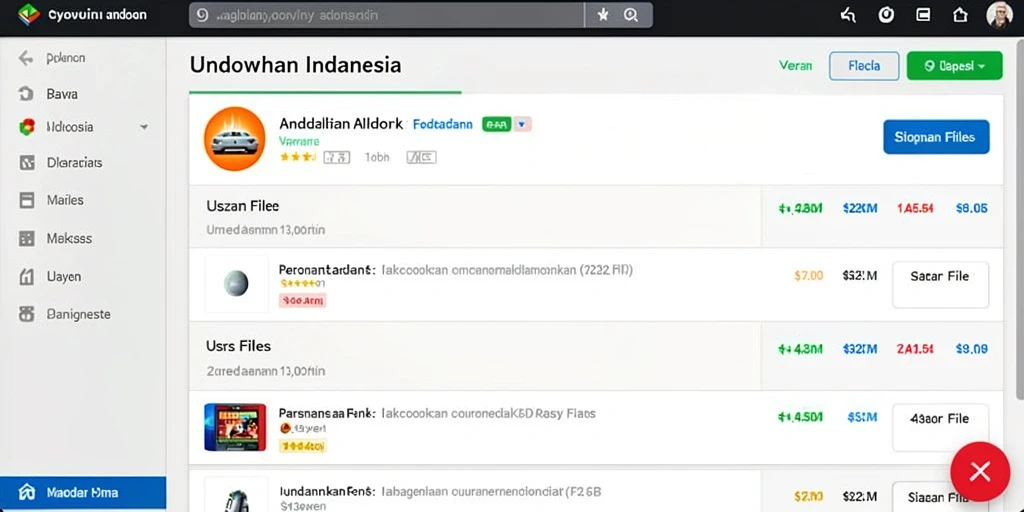
Task: Click the Sacar File button
Action: coord(940,285)
